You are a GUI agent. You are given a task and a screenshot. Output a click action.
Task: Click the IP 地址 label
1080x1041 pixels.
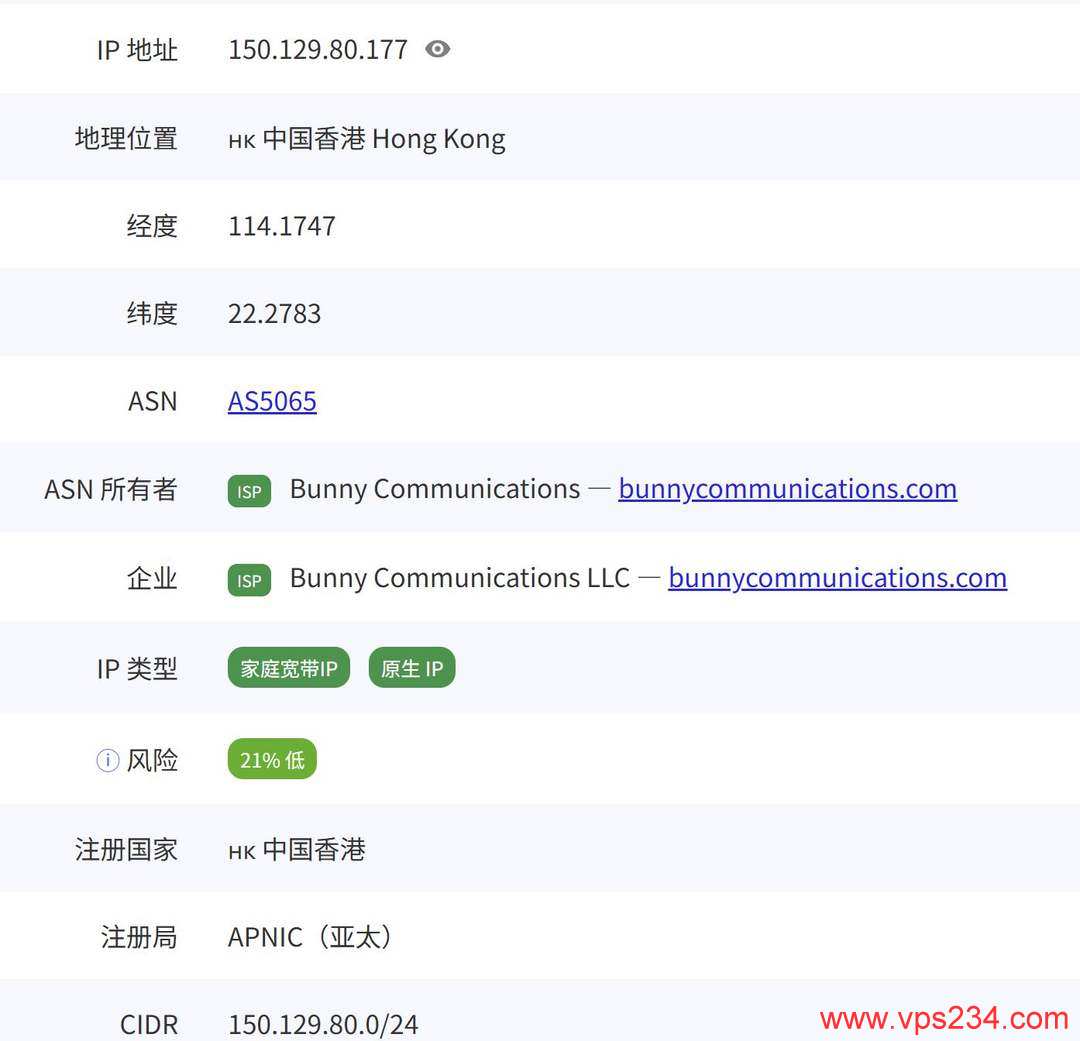tap(137, 50)
